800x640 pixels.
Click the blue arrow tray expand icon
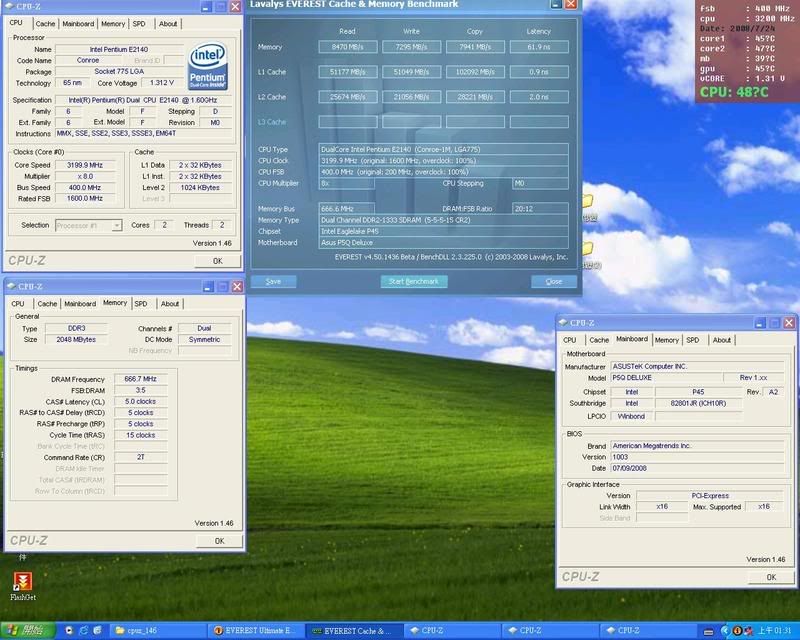pos(724,631)
